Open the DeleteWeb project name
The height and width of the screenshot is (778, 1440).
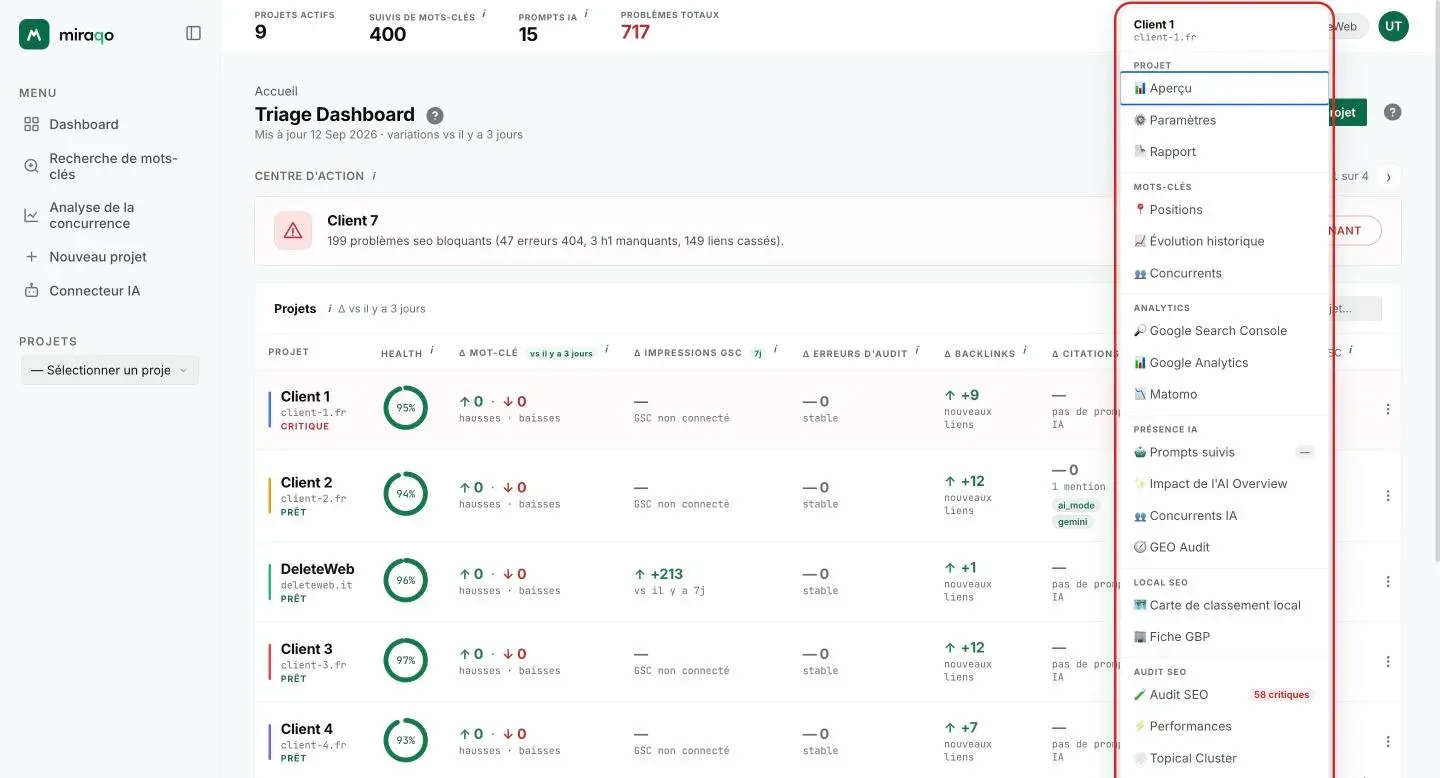[x=317, y=569]
